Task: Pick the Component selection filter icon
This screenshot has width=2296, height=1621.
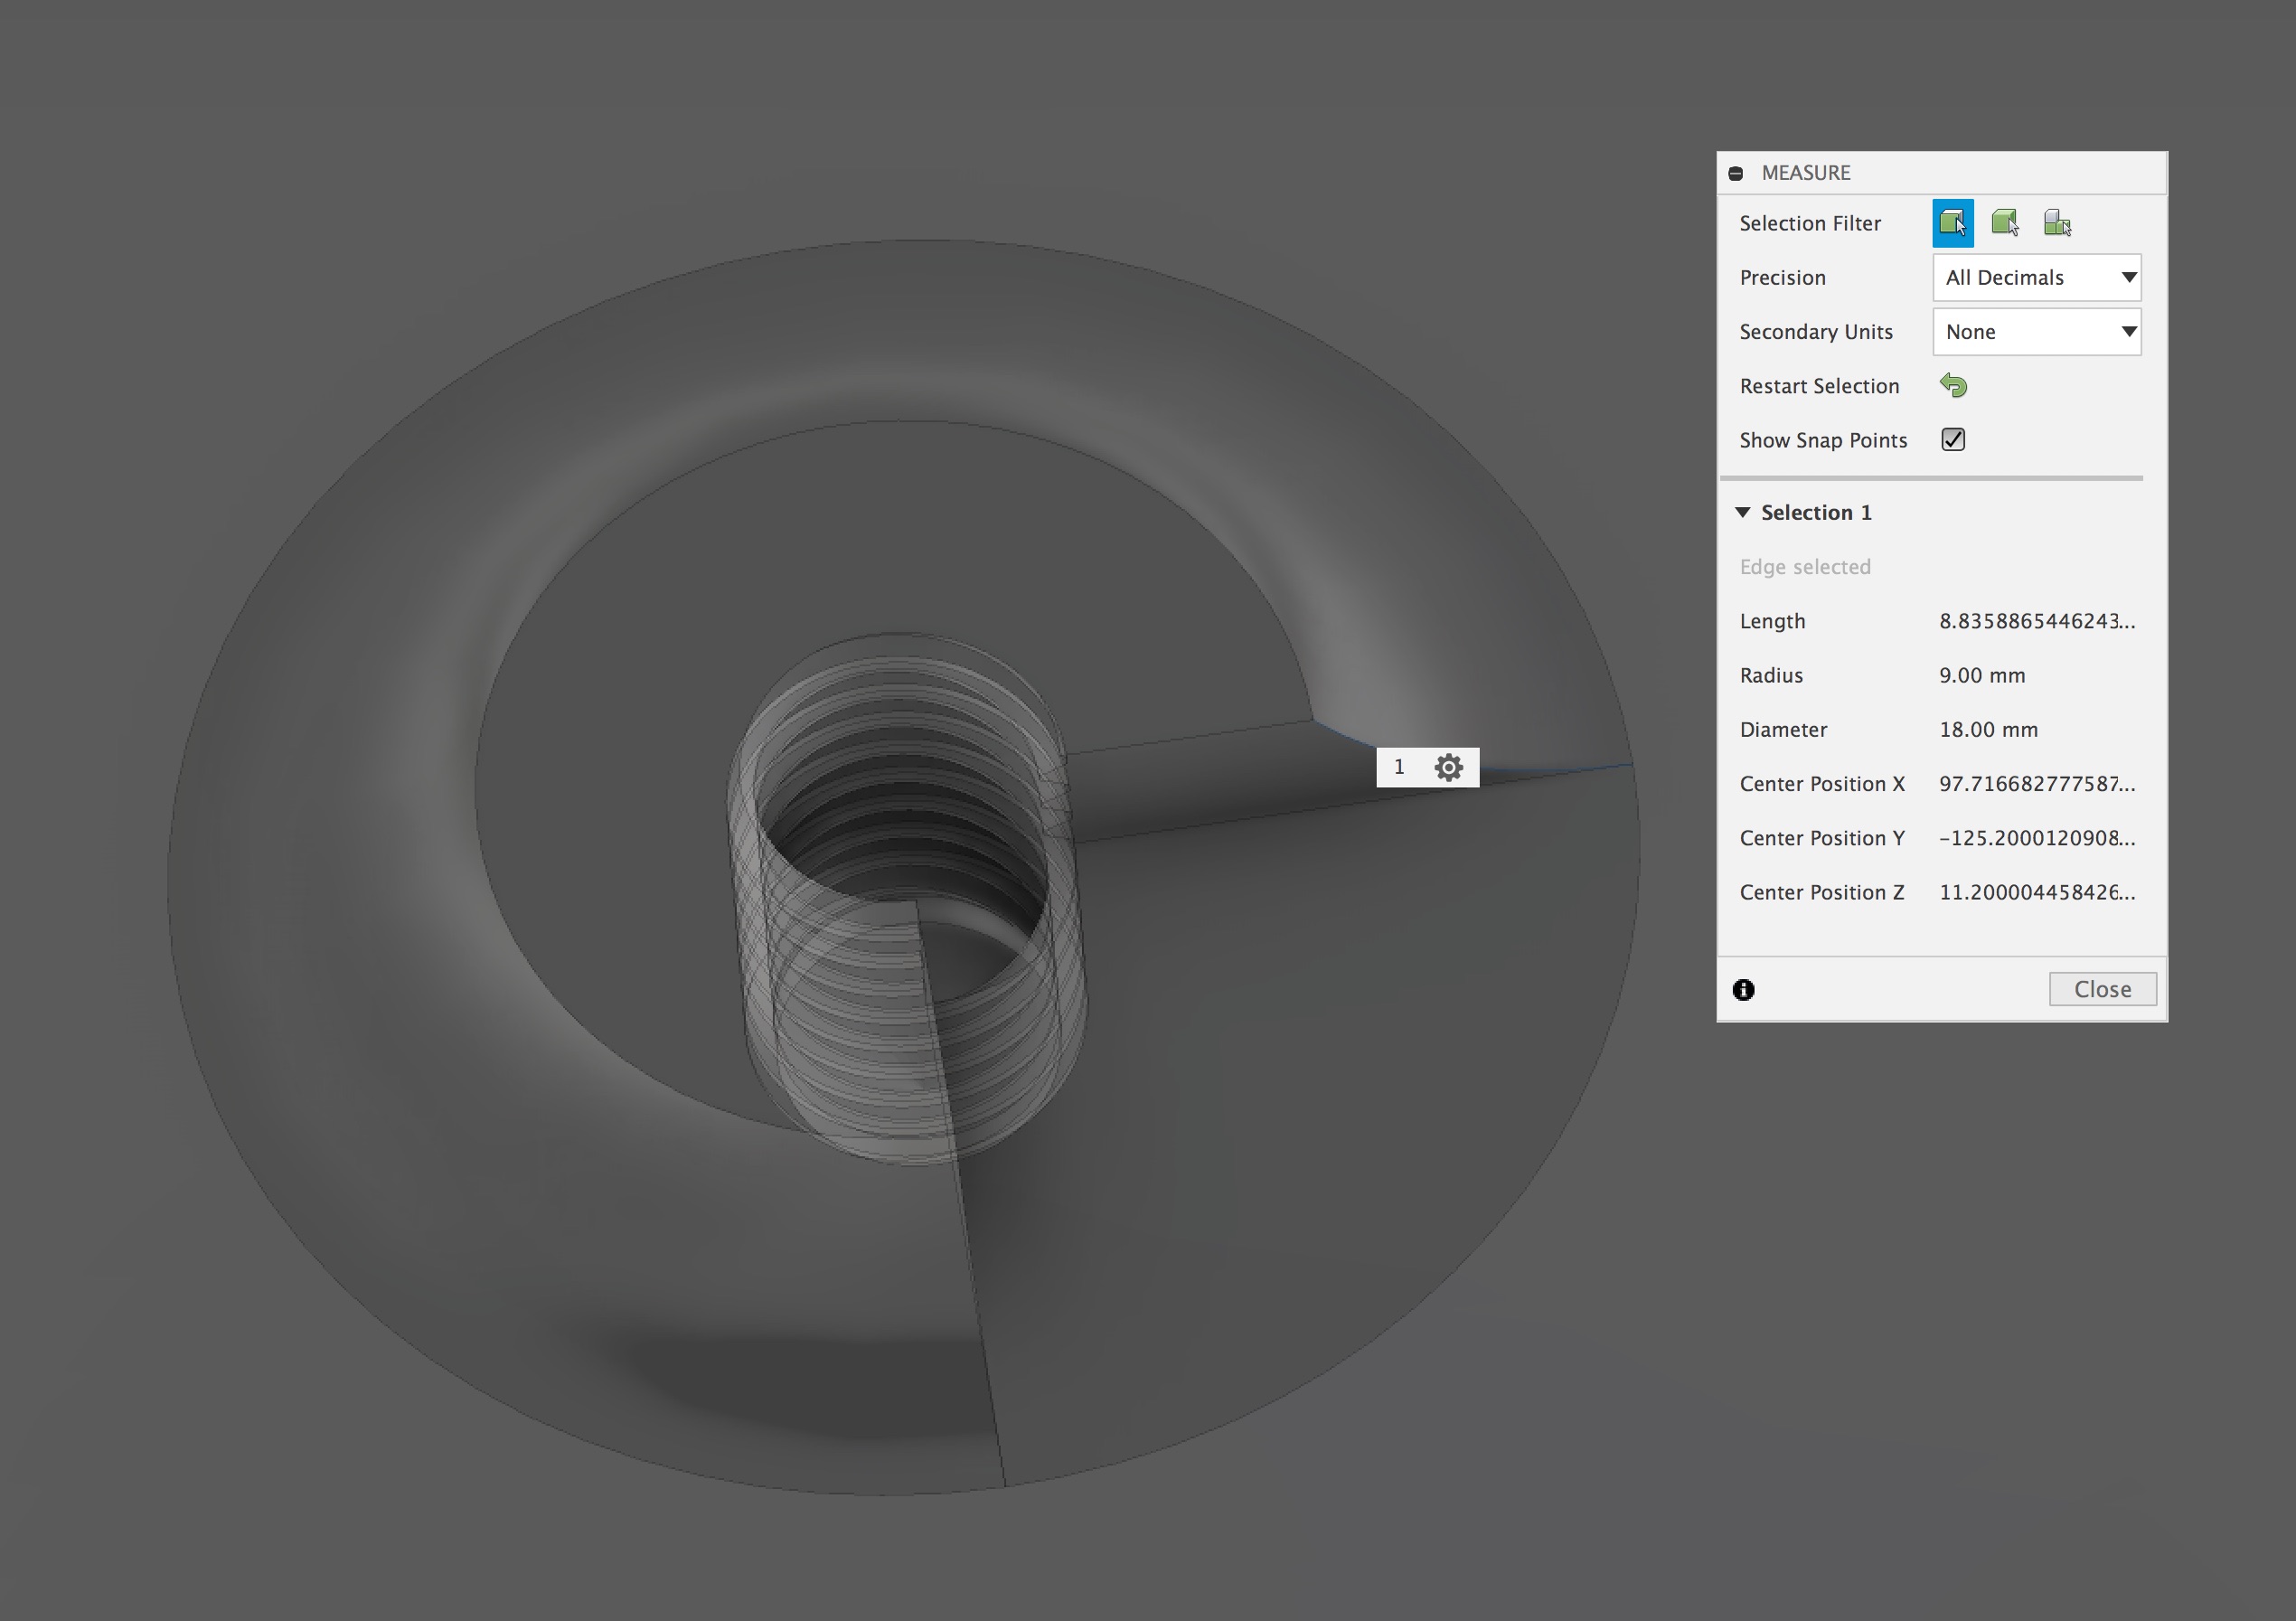Action: coord(2057,223)
